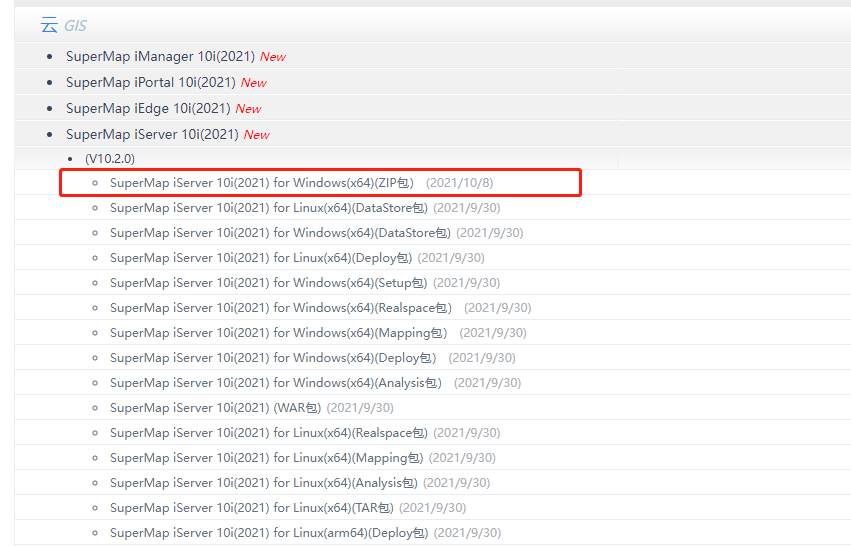The image size is (851, 546).
Task: Click the New badge beside iEdge
Action: (x=249, y=109)
